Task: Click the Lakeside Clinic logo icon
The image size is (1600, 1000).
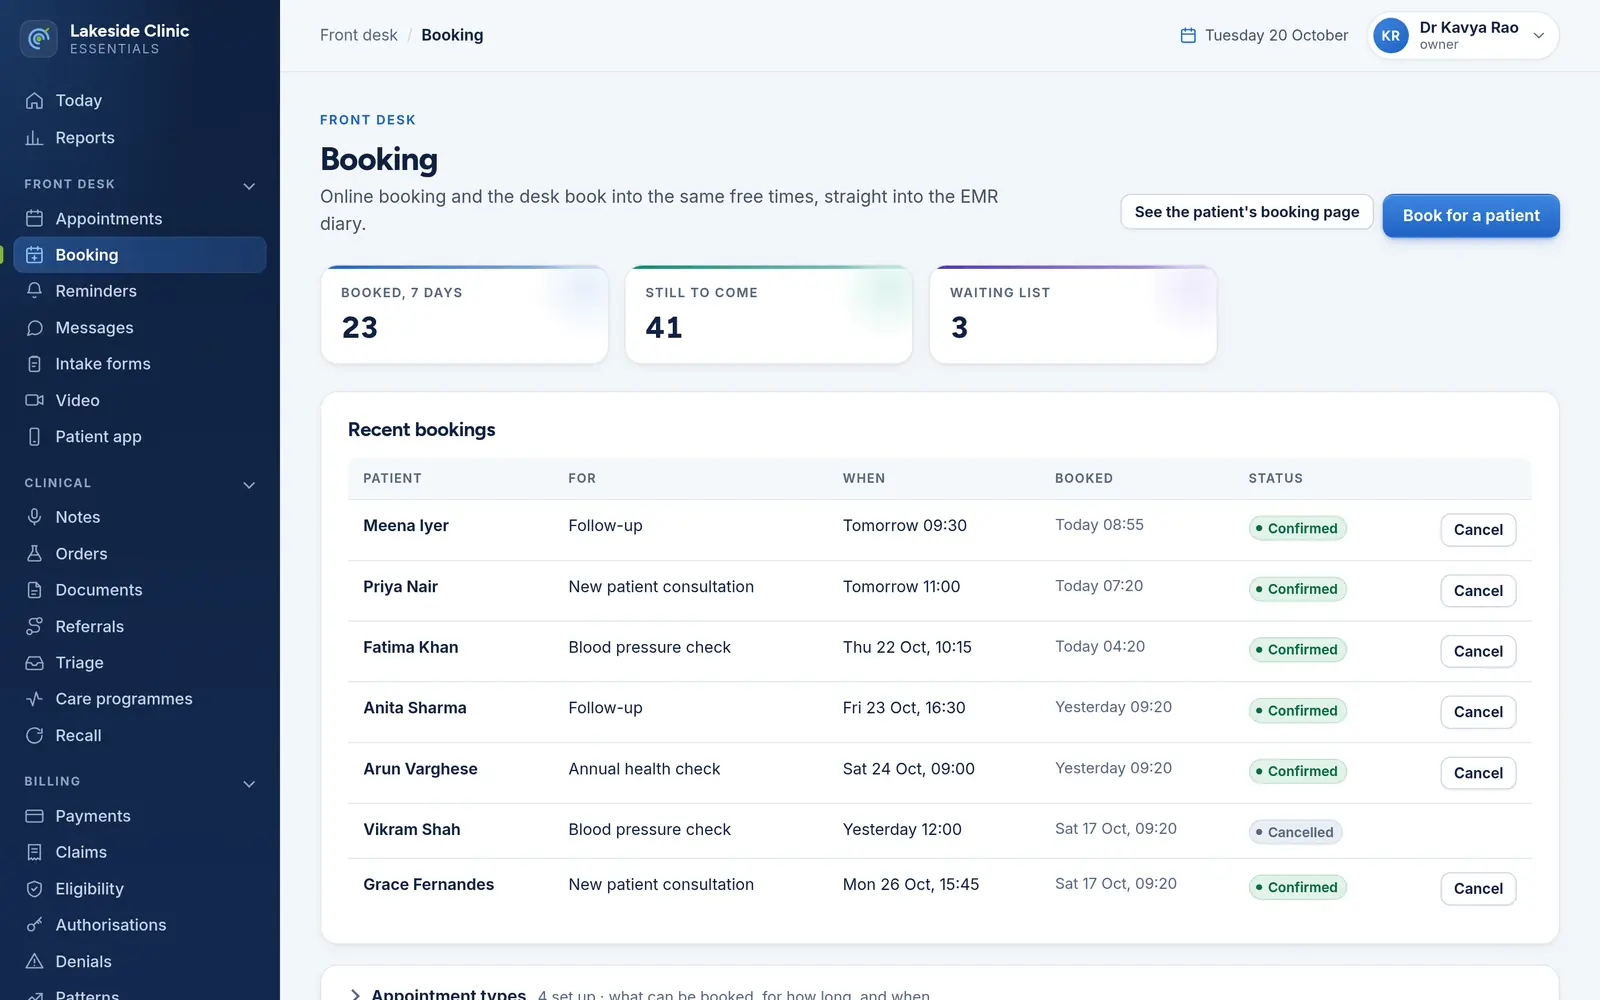Action: click(x=39, y=39)
